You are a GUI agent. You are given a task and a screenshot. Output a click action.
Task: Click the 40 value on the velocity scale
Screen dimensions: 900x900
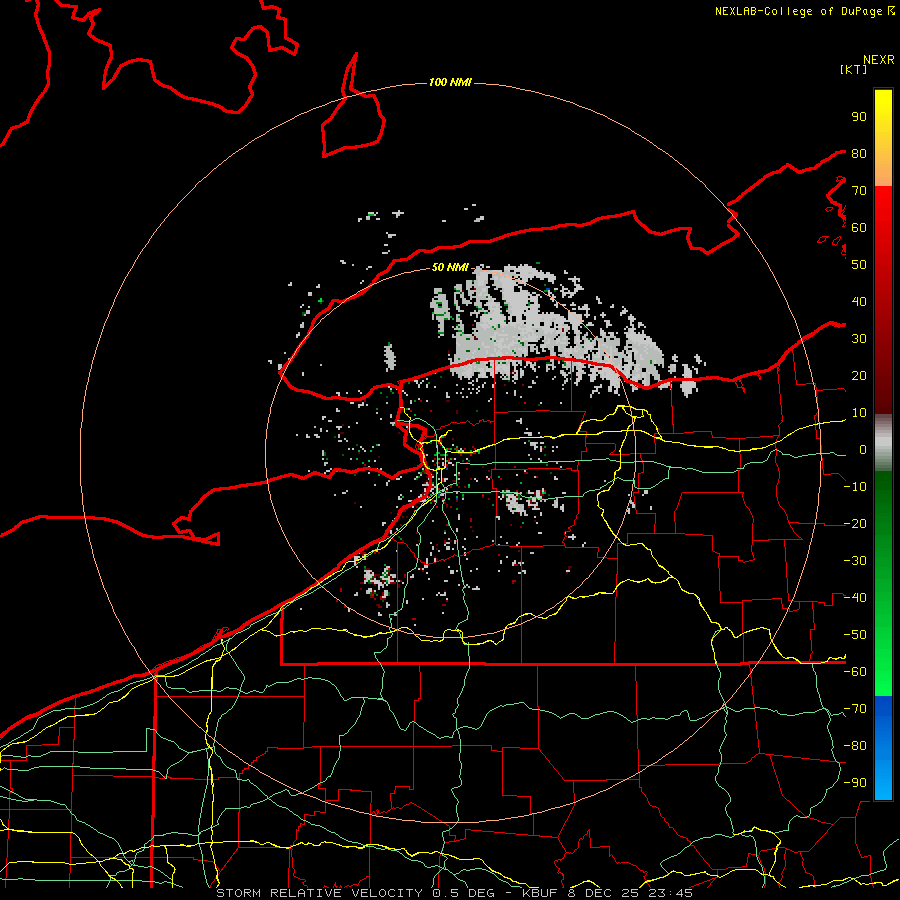tap(859, 302)
